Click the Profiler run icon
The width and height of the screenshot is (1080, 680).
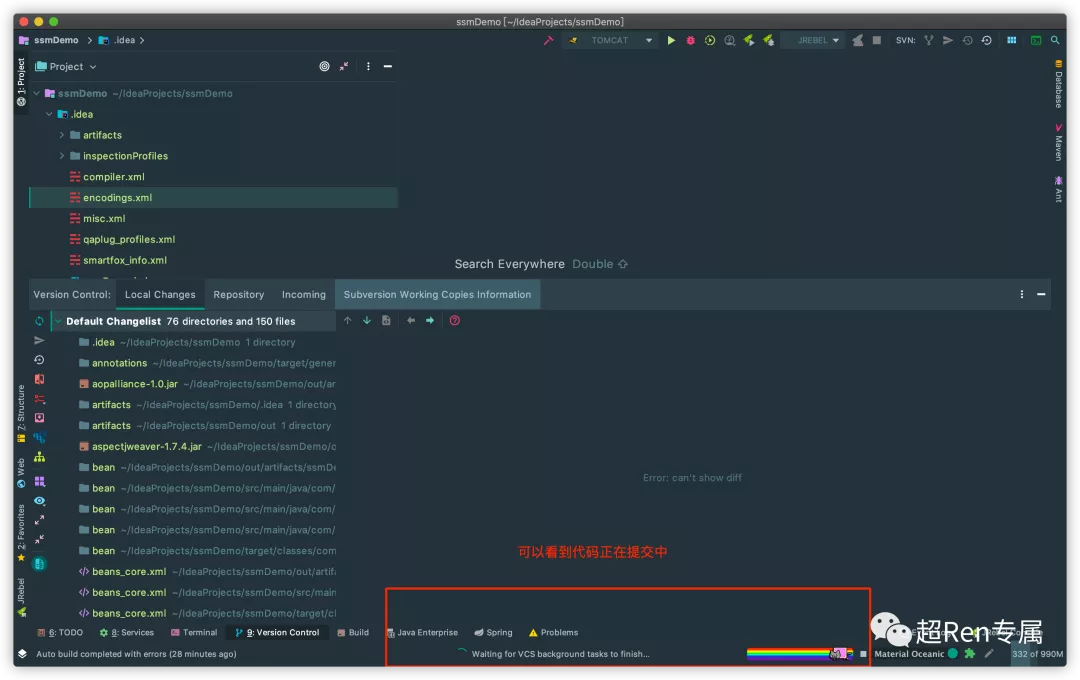tap(729, 40)
